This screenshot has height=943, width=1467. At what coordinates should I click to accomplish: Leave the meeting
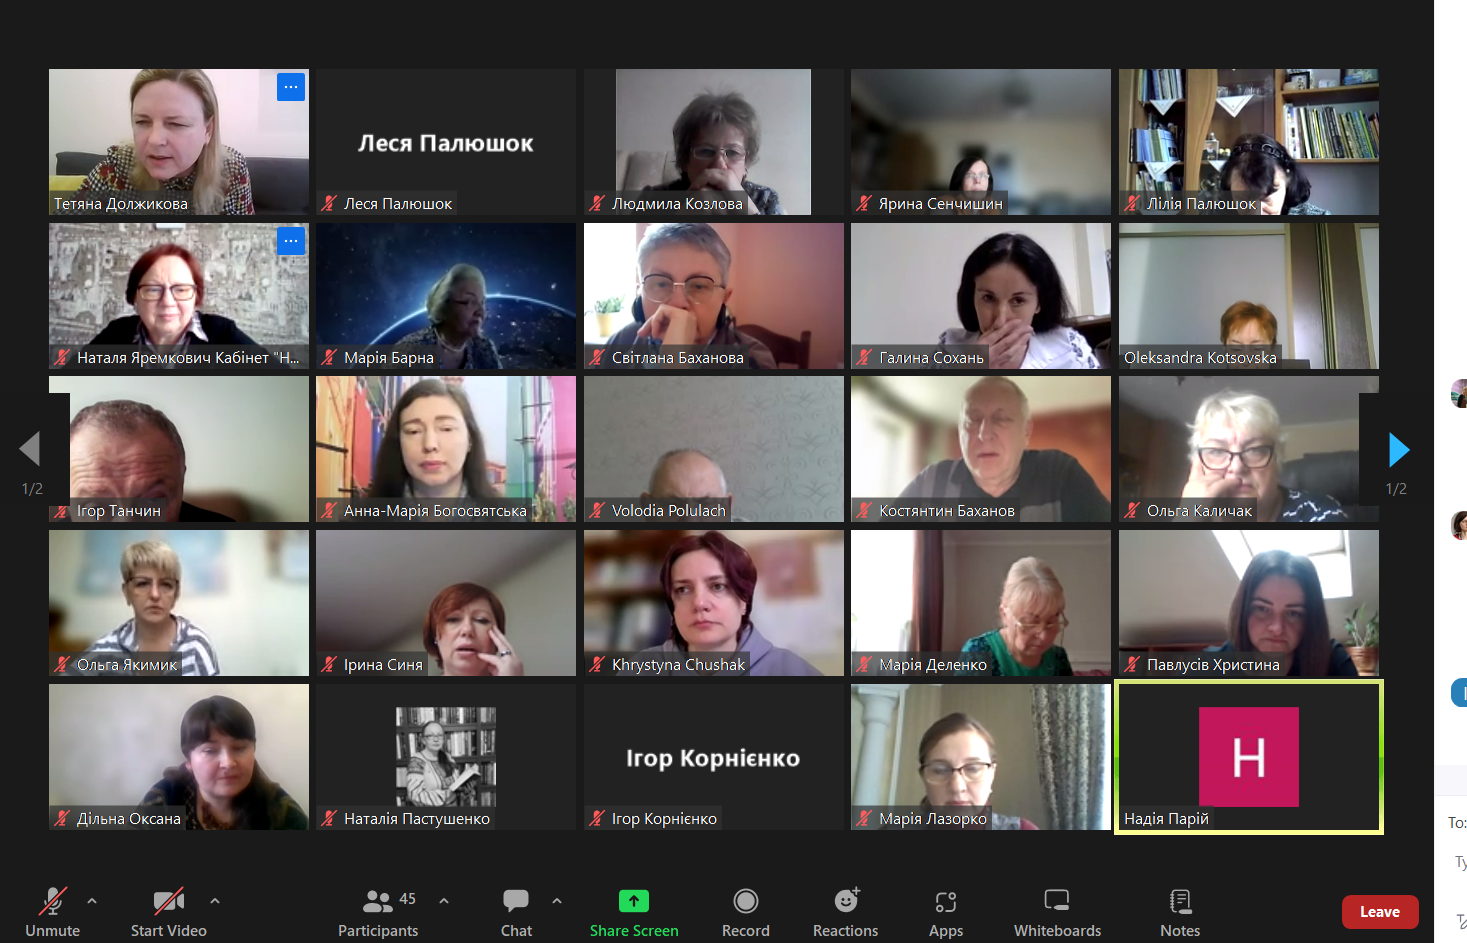pyautogui.click(x=1379, y=912)
